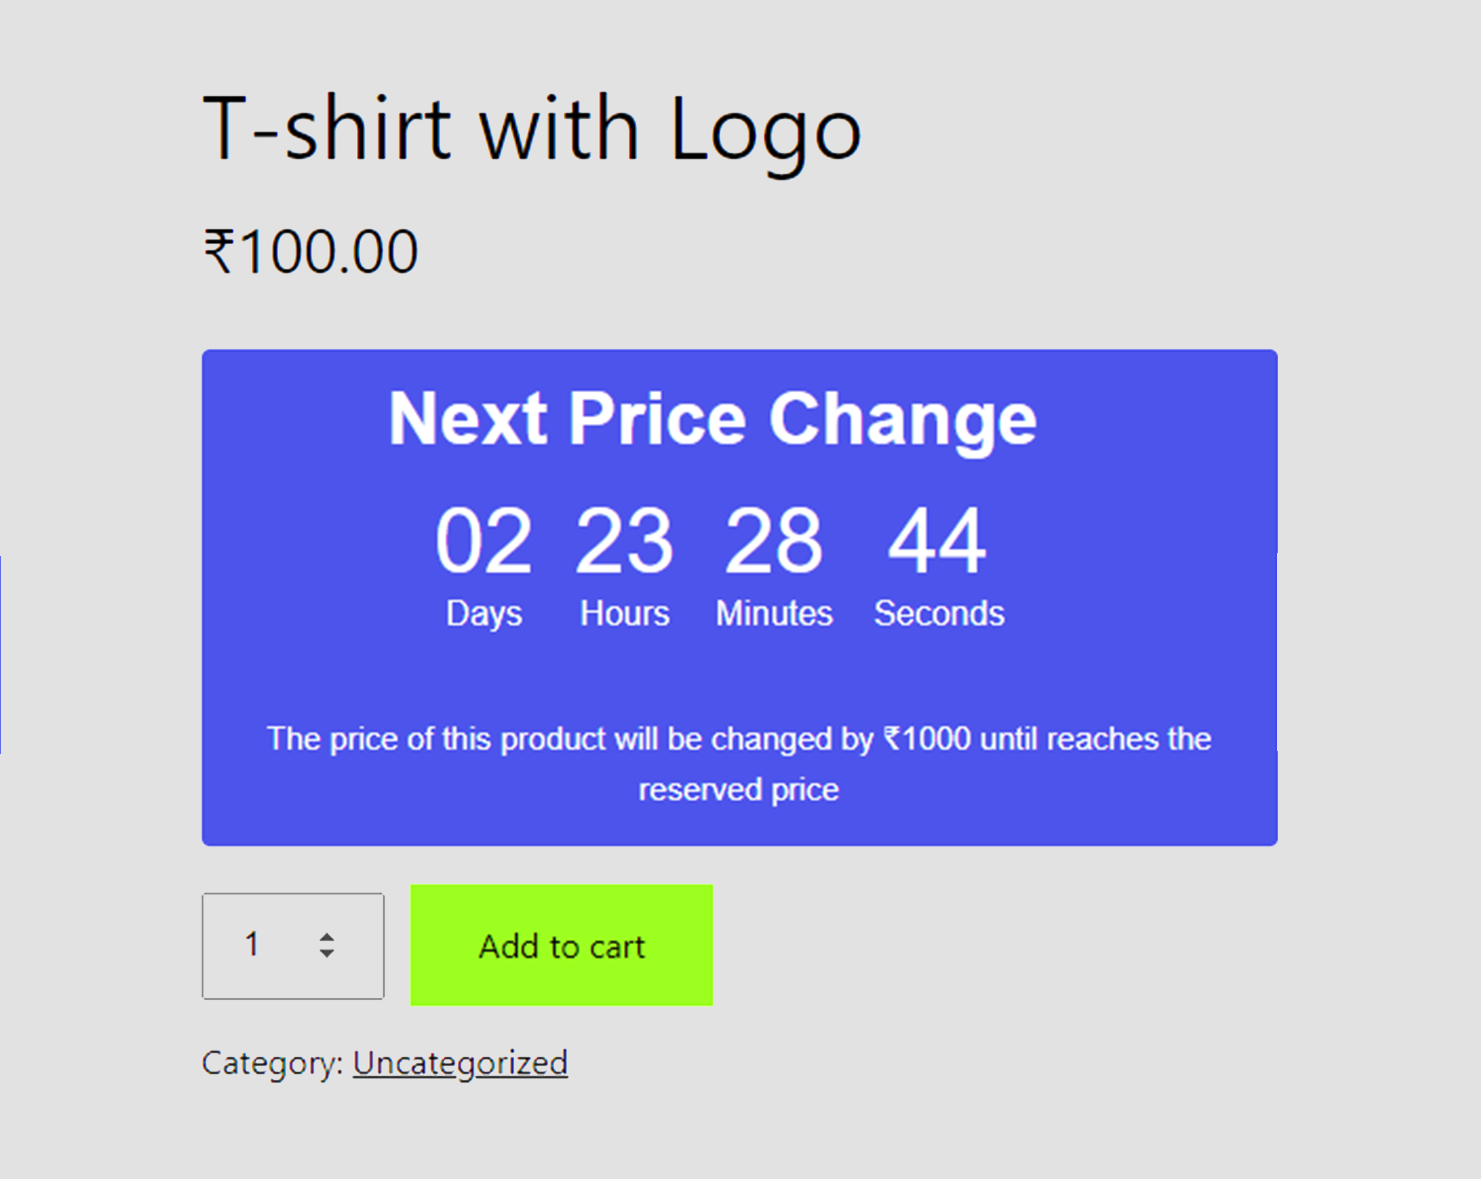Click the price change description text

pyautogui.click(x=739, y=763)
